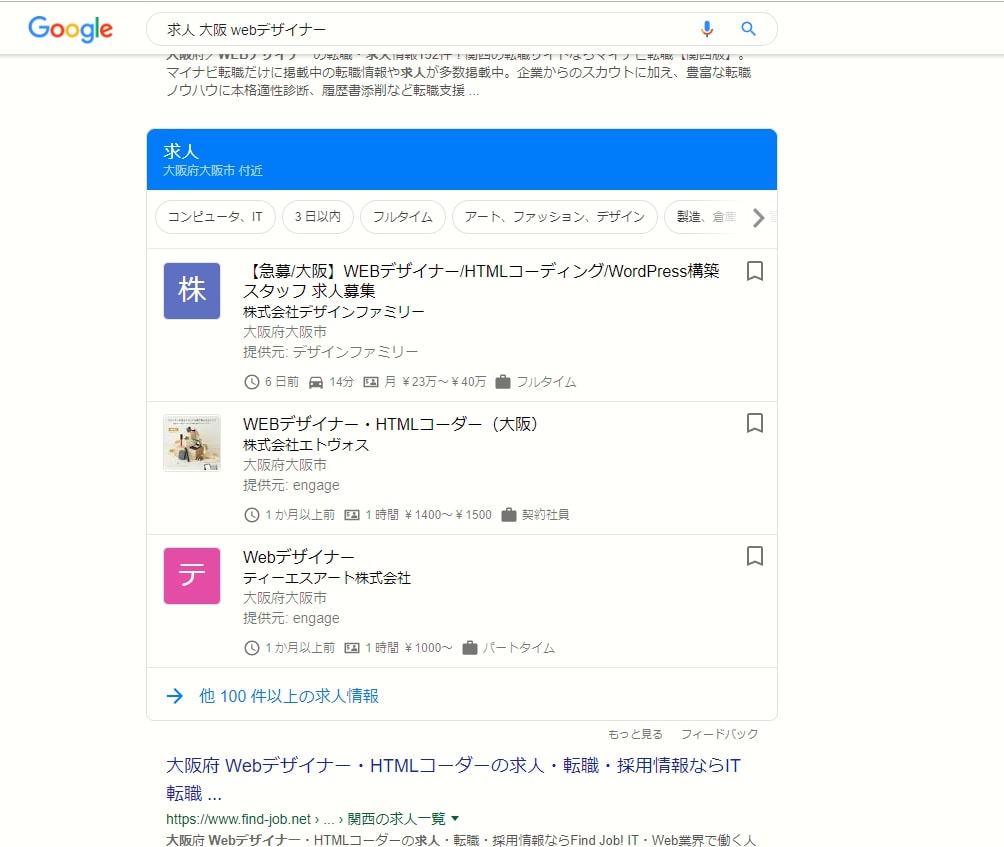Image resolution: width=1004 pixels, height=847 pixels.
Task: Click company name ティーエスアート株式会社
Action: (x=327, y=578)
